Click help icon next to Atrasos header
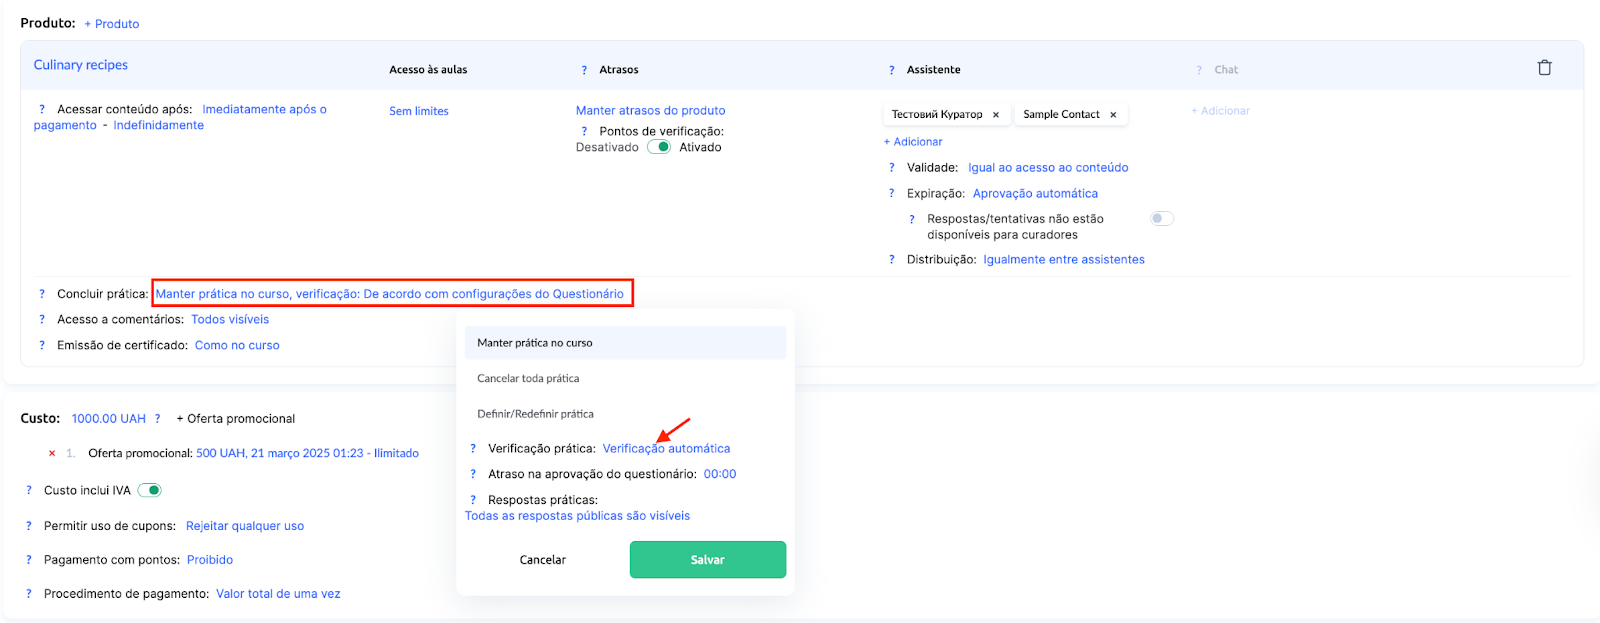Screen dimensions: 1600x623 (x=584, y=70)
